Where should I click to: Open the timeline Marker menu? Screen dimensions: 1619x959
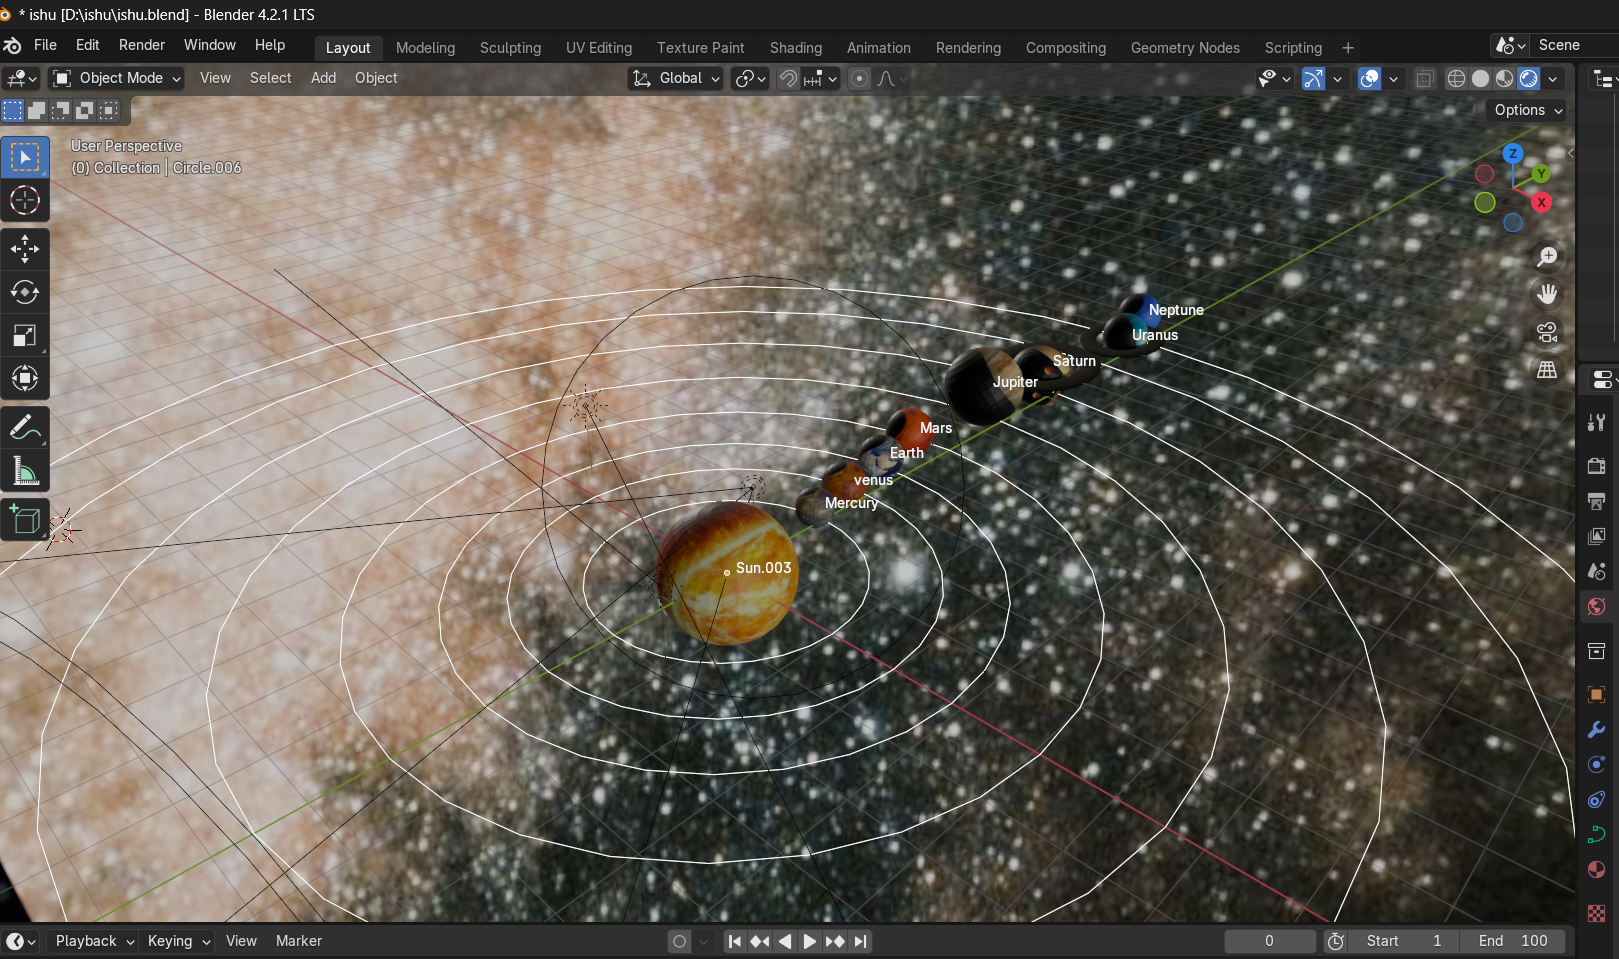tap(298, 941)
